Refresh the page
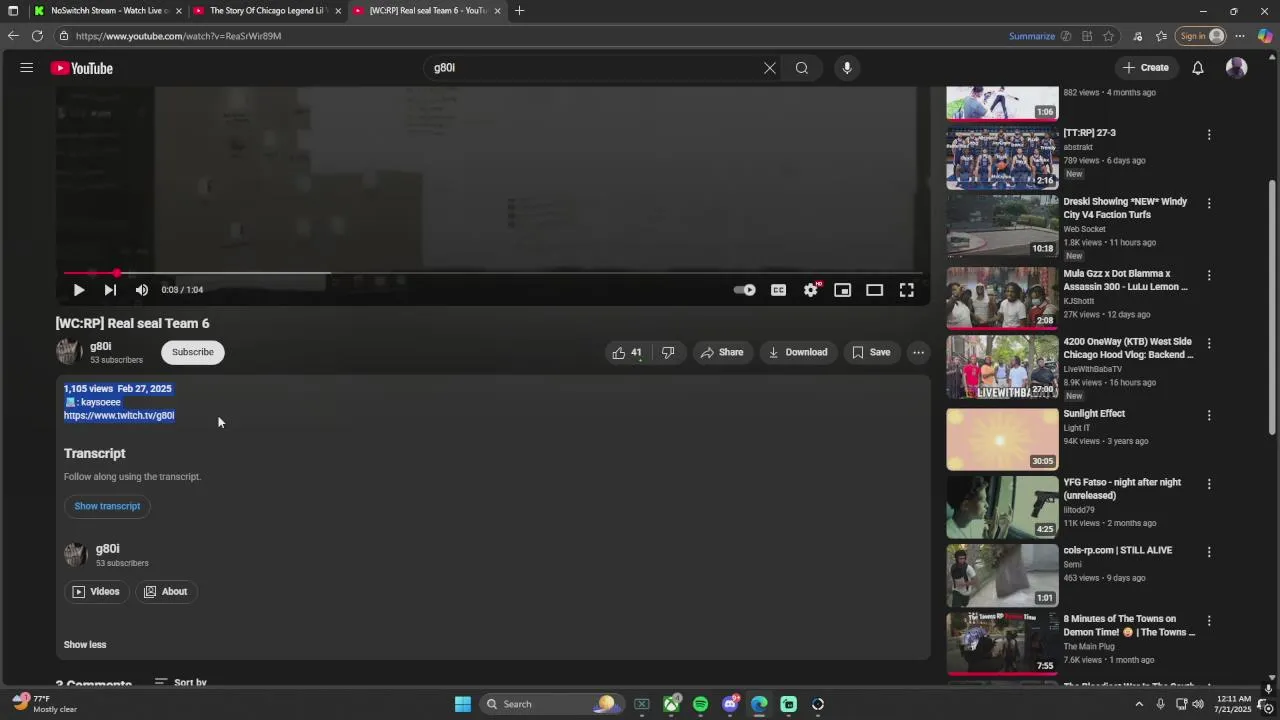1280x720 pixels. pos(37,36)
